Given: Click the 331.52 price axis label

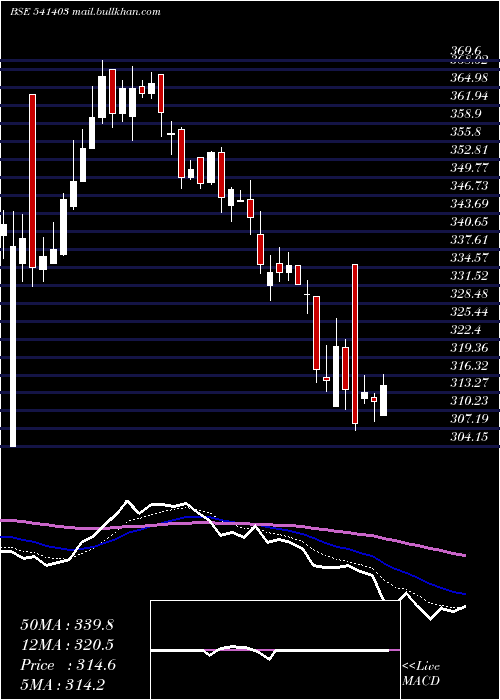Looking at the screenshot, I should [x=469, y=276].
